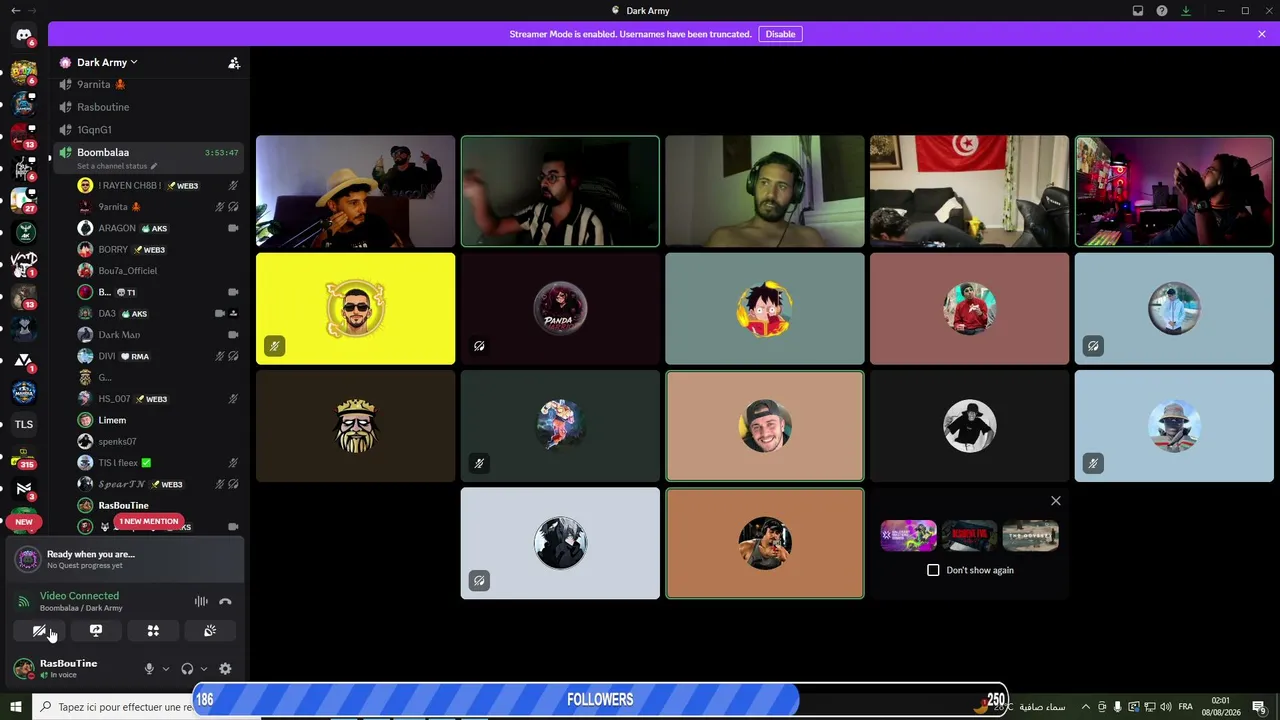Select the PANDA avatar participant tile

tap(560, 308)
